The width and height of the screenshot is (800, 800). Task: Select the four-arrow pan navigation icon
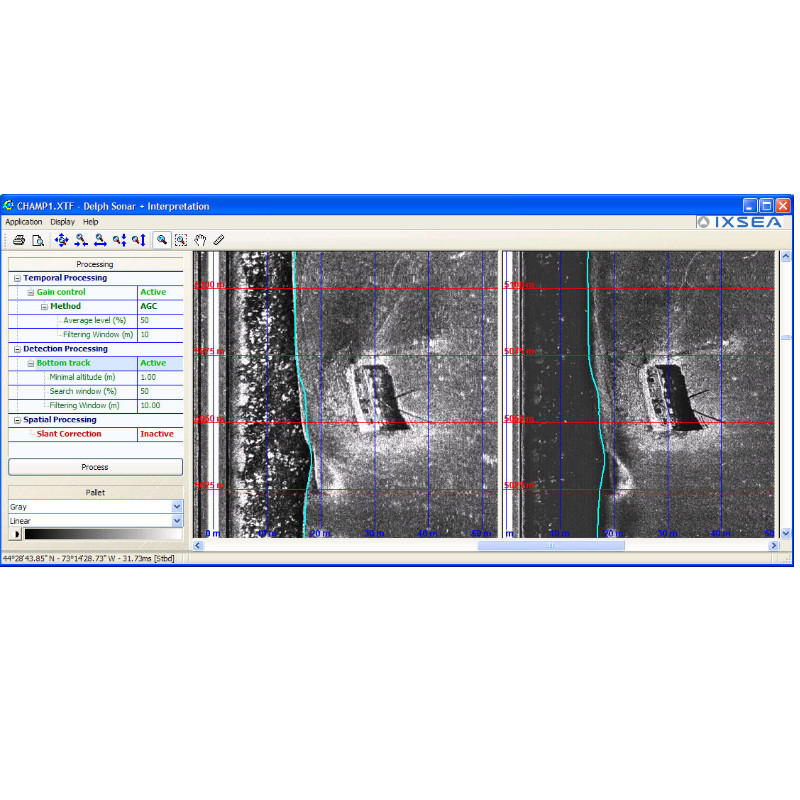(61, 240)
